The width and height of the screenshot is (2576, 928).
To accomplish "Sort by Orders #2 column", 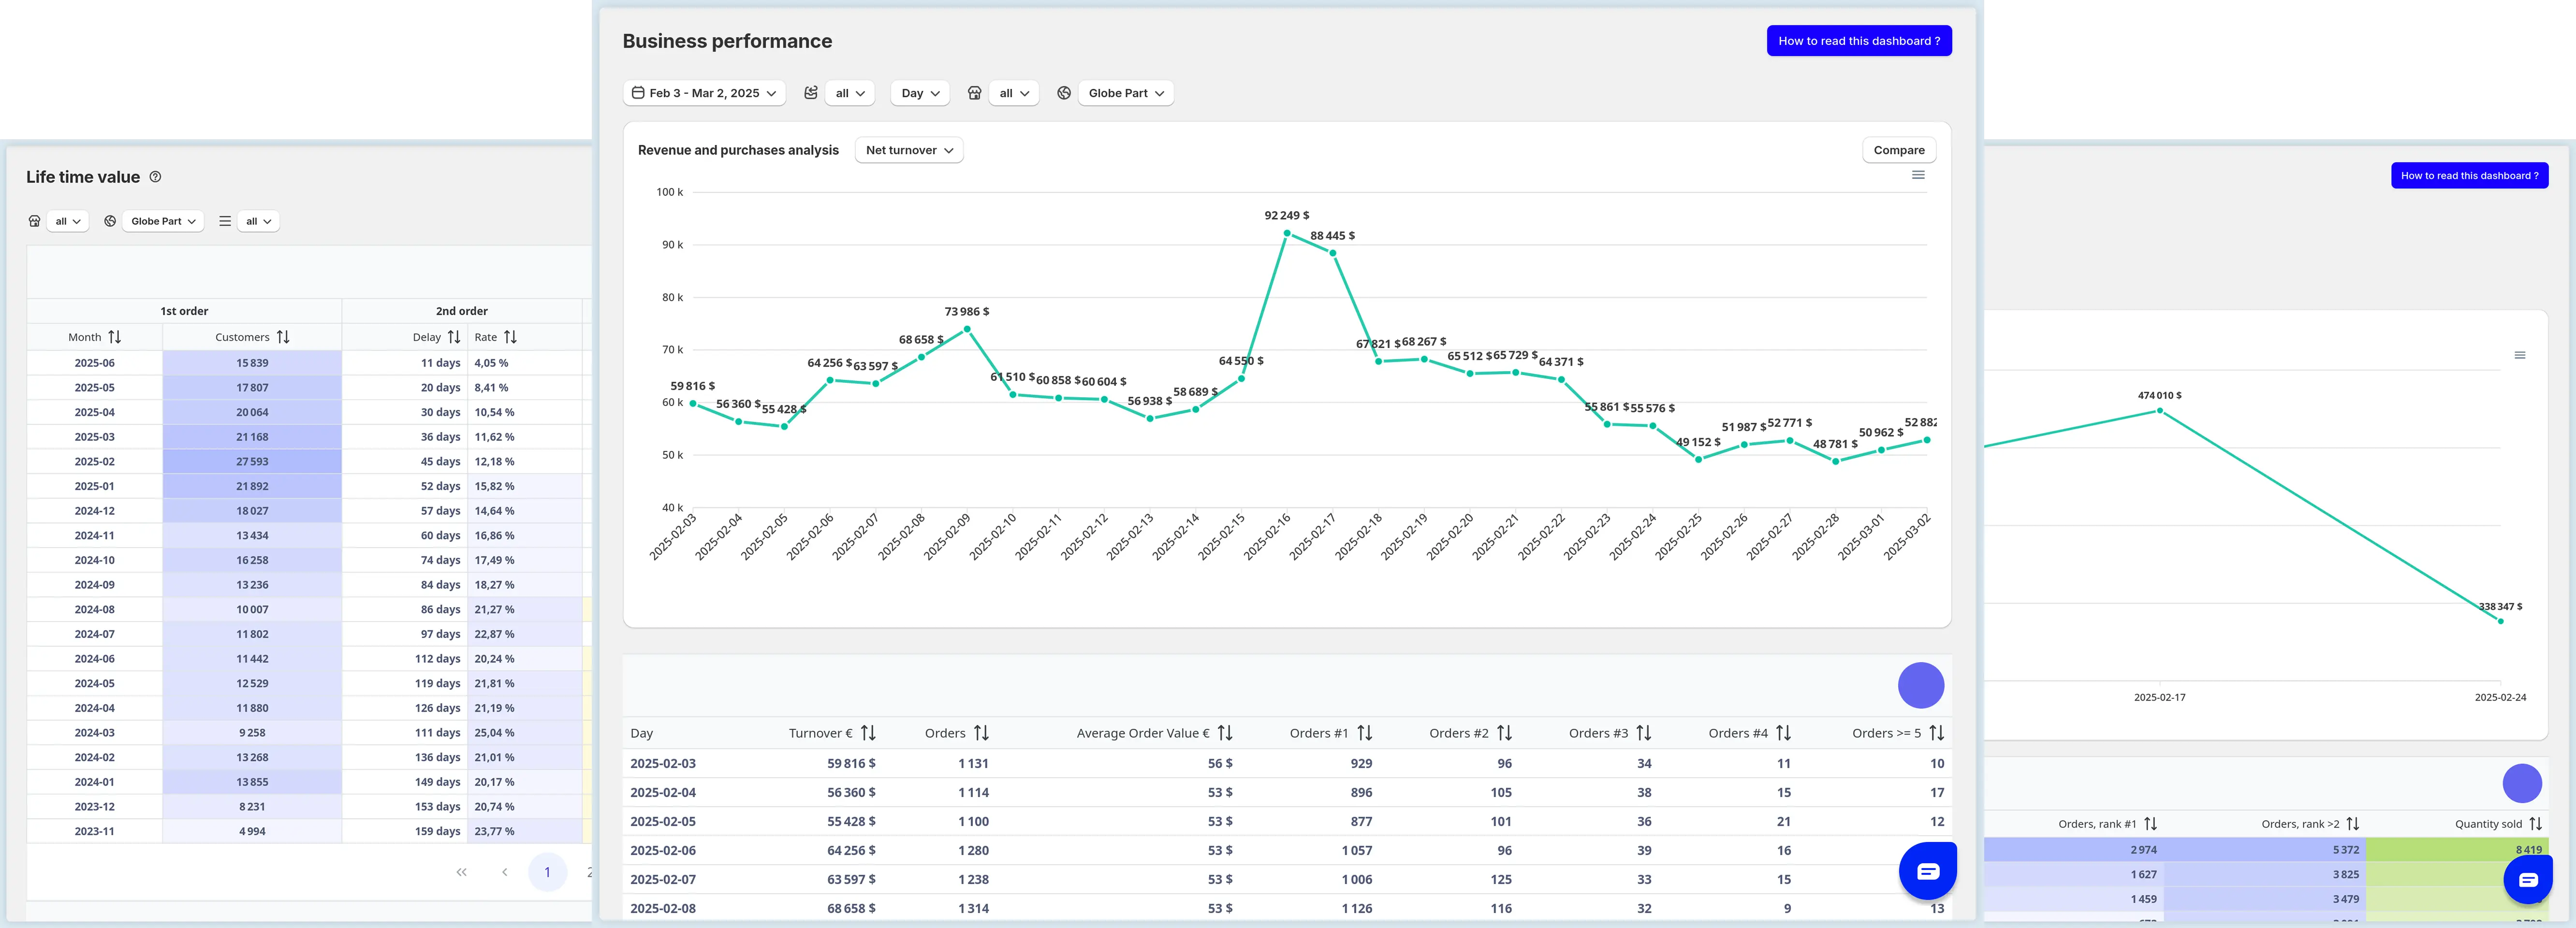I will pos(1504,733).
